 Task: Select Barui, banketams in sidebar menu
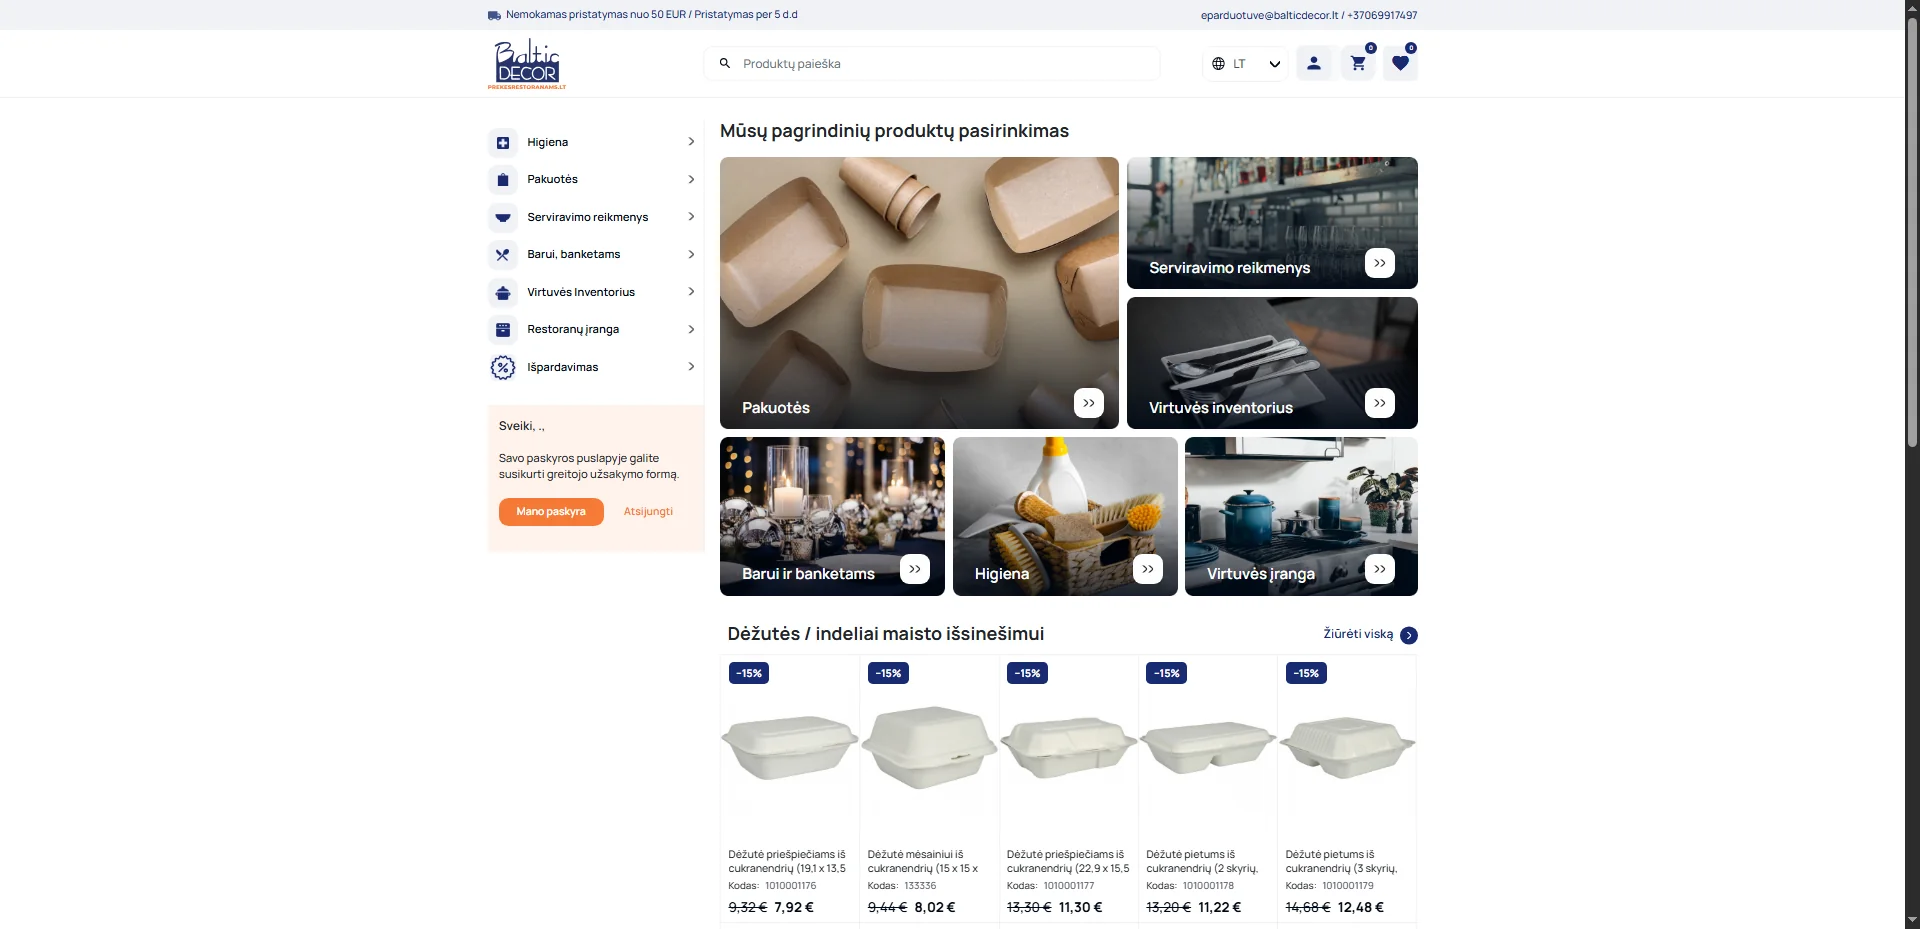(x=573, y=255)
